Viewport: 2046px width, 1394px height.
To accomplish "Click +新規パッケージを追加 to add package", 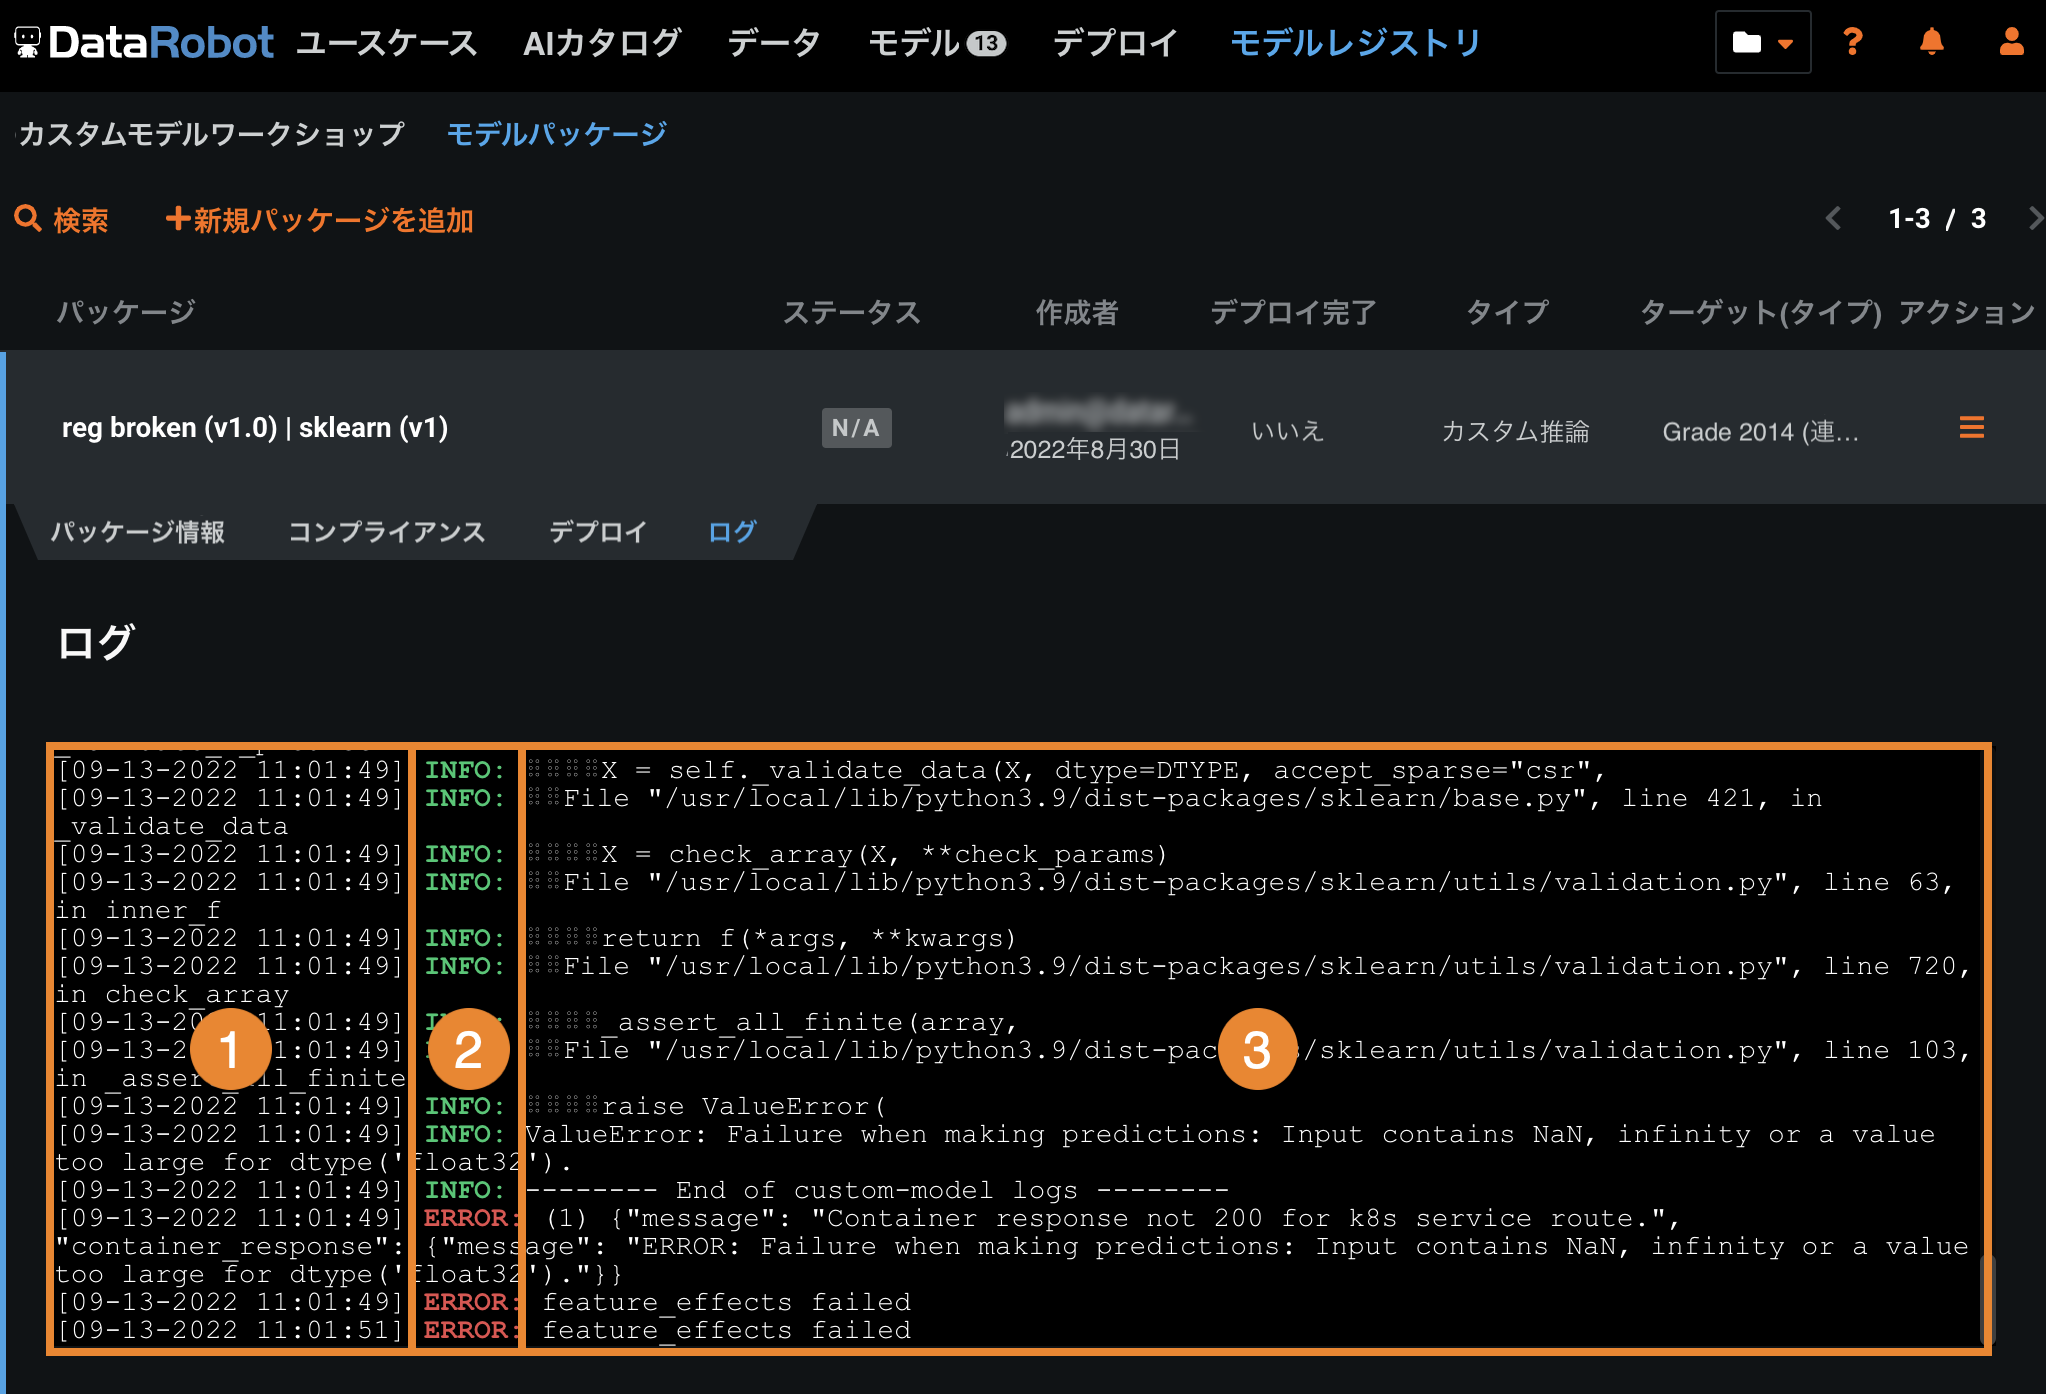I will [x=319, y=220].
